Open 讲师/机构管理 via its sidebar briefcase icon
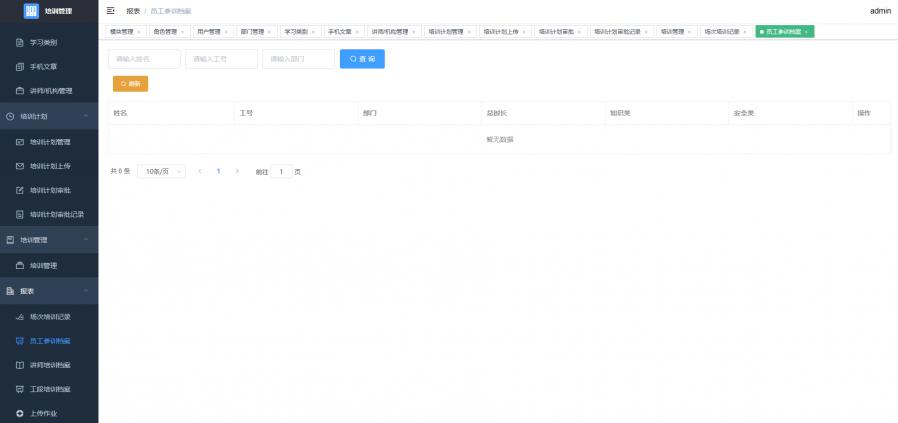 (19, 91)
